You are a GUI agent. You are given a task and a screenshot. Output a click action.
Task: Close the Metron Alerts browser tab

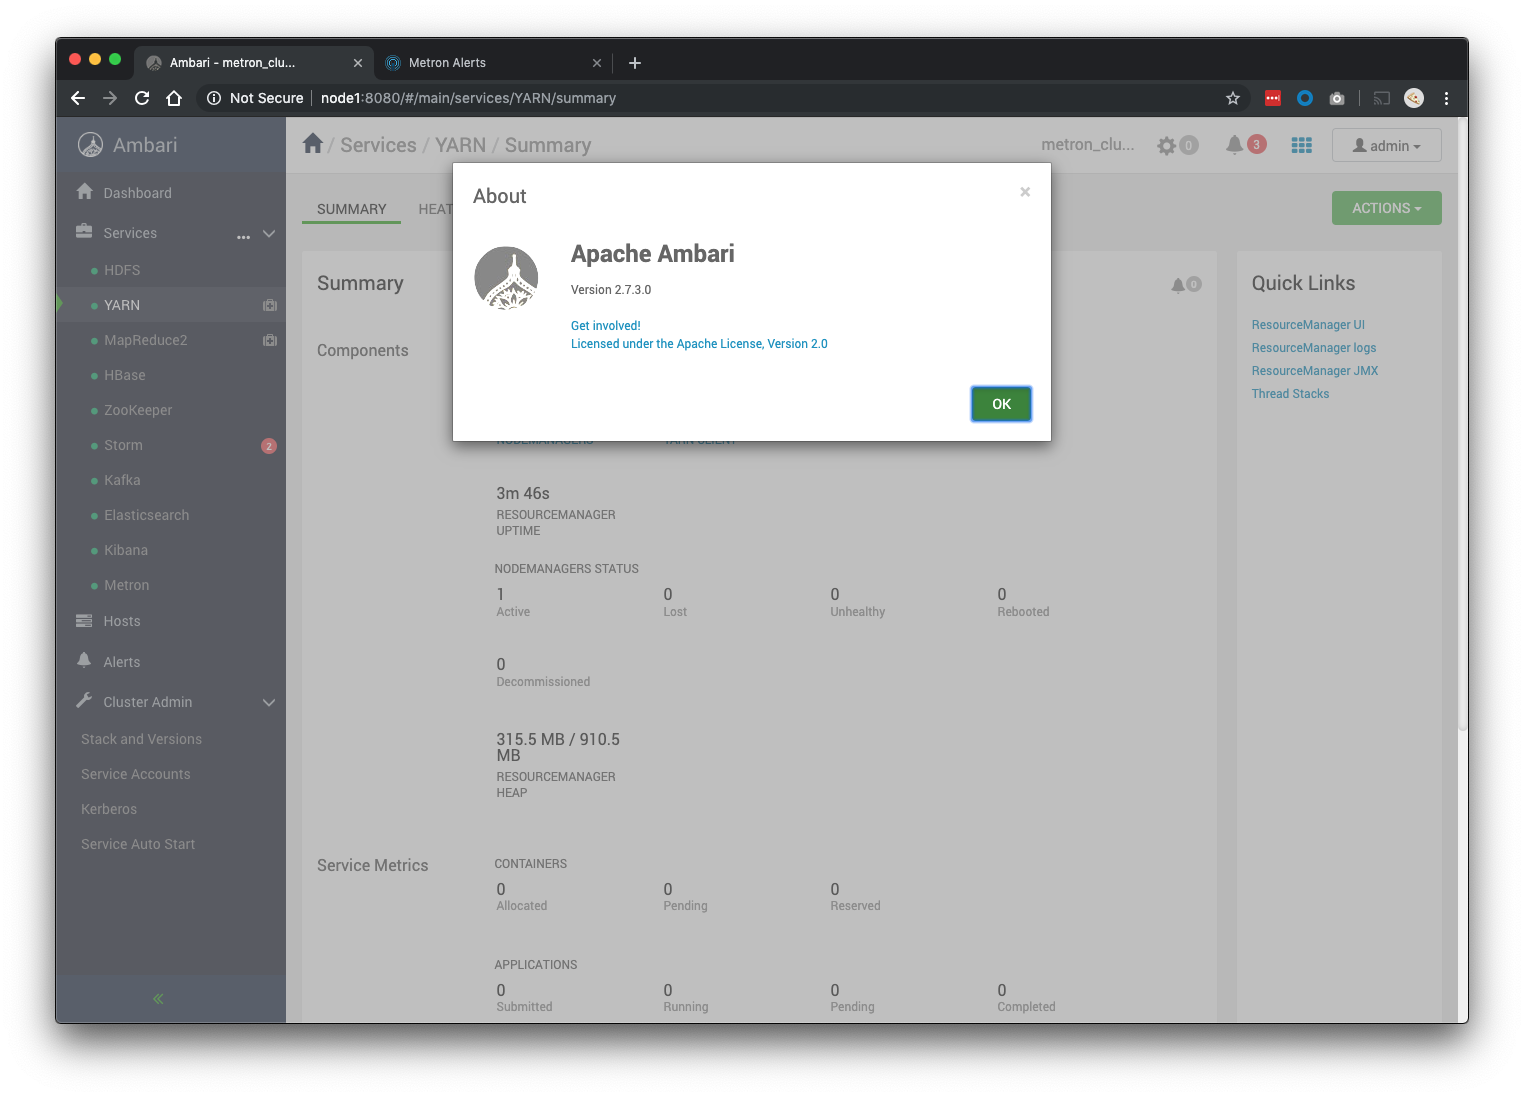[597, 63]
